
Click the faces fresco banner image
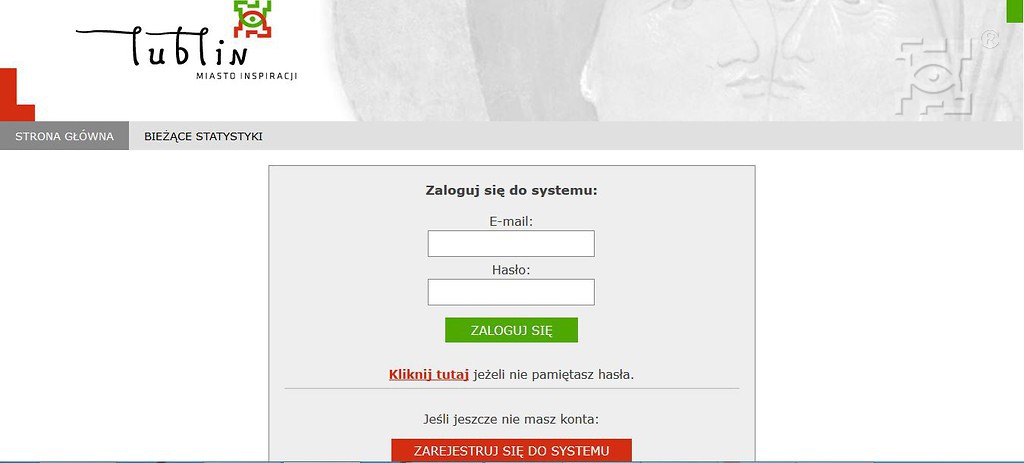point(673,60)
